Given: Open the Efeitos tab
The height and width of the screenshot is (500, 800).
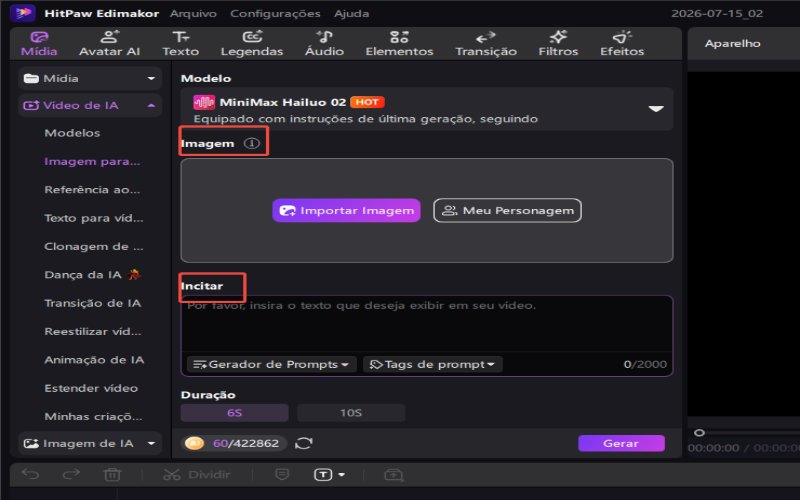Looking at the screenshot, I should click(x=622, y=44).
